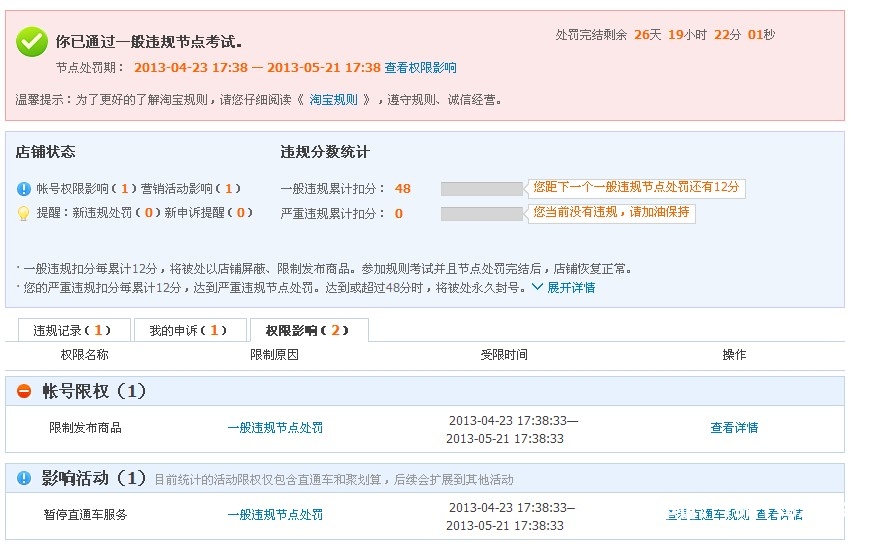This screenshot has width=871, height=548.
Task: Click 查看详情 for 限制发布商品 row
Action: (734, 428)
